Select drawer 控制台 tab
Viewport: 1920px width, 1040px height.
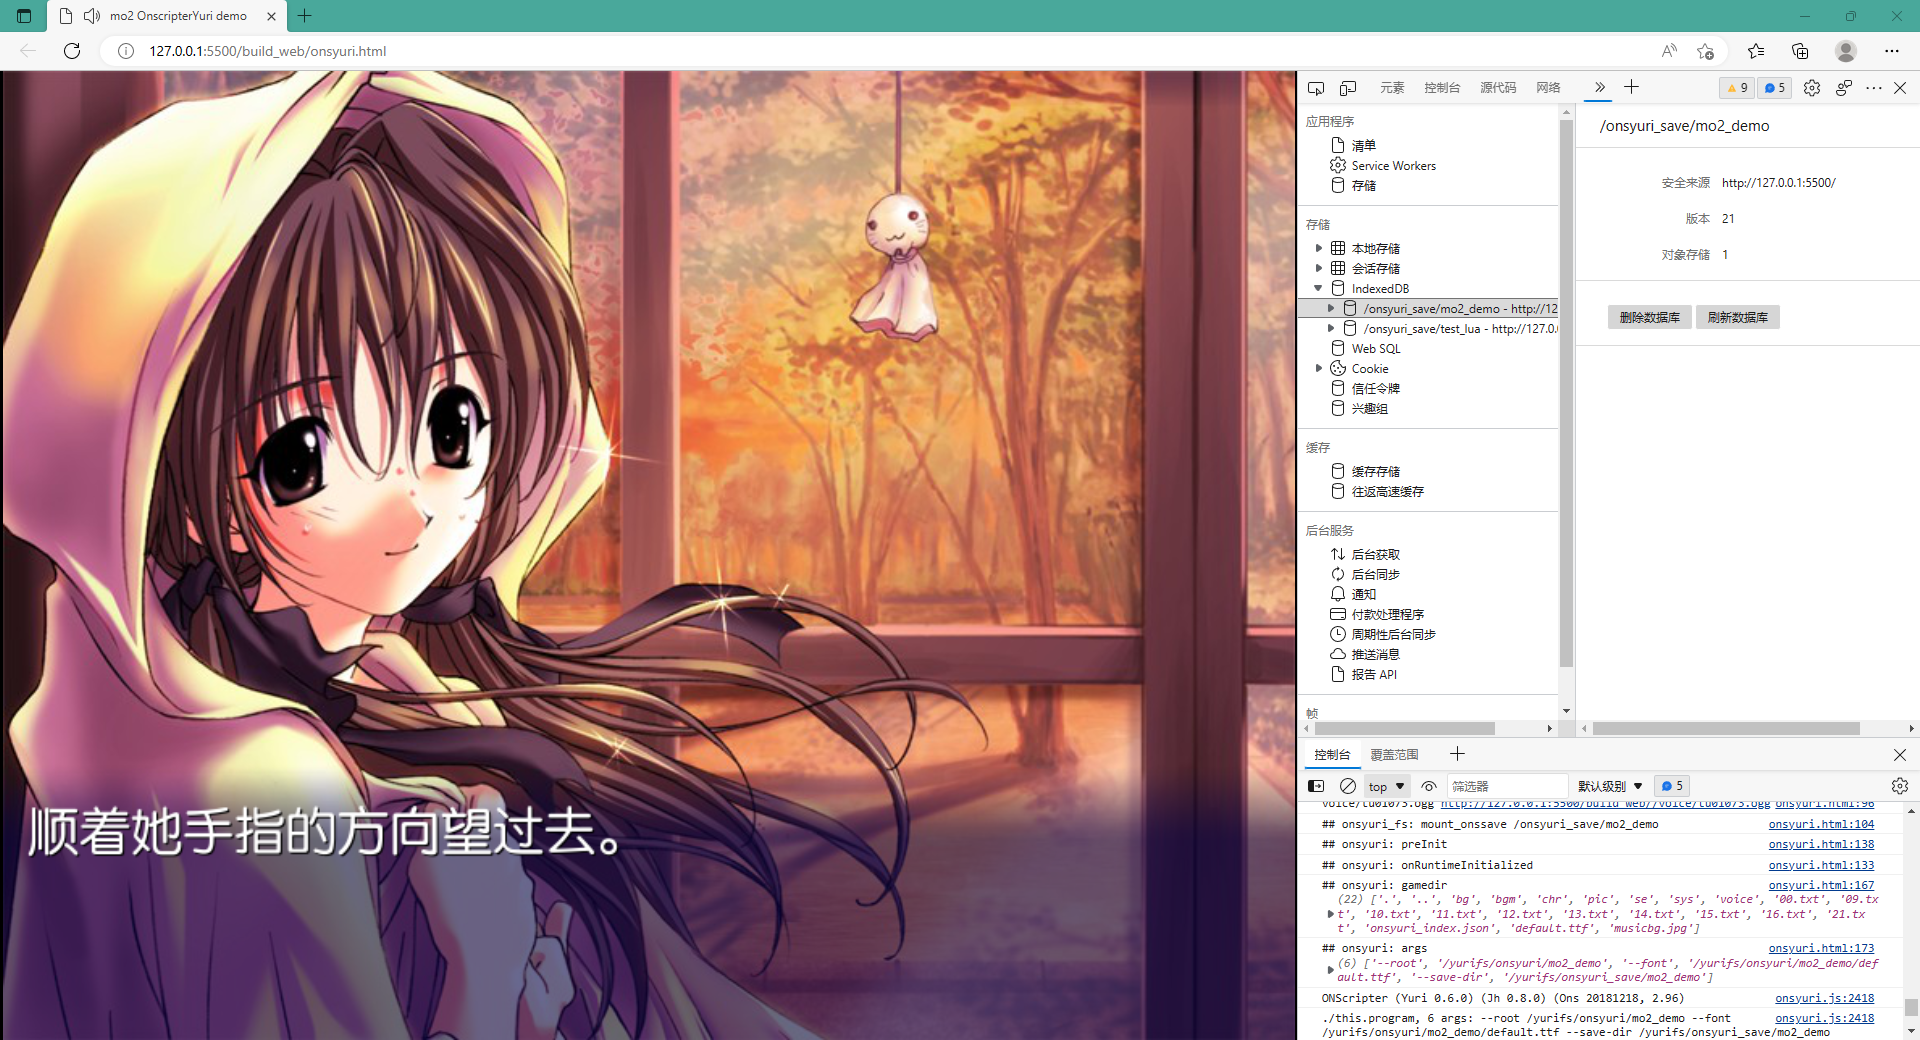coord(1332,755)
